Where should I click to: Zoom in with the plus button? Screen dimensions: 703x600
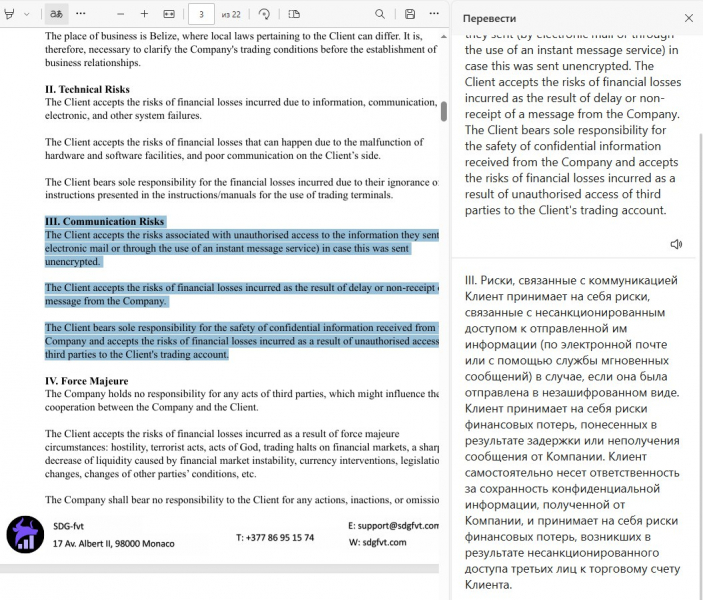[144, 14]
